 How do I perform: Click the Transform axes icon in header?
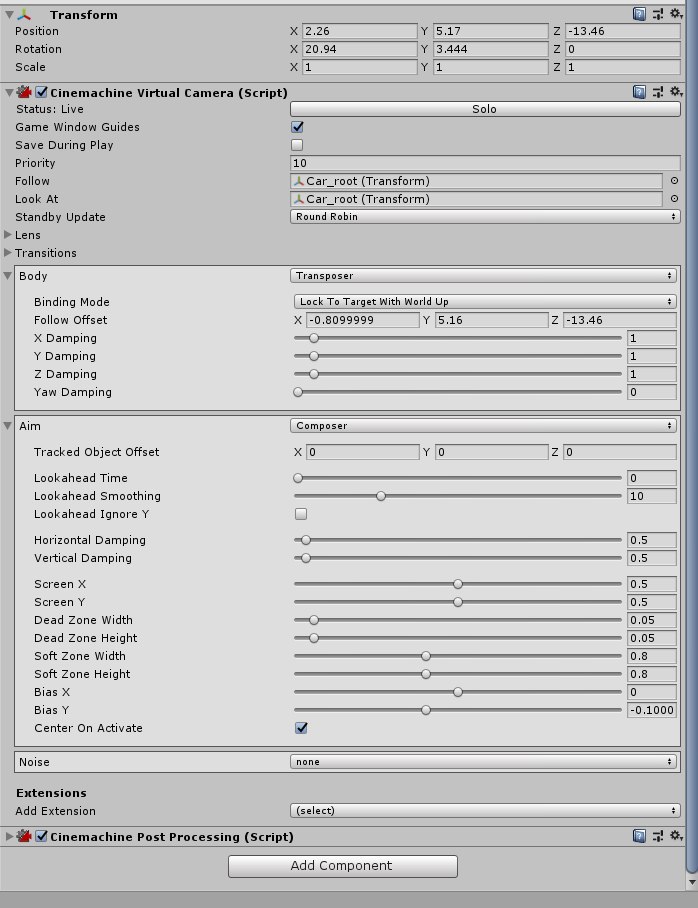tap(24, 14)
